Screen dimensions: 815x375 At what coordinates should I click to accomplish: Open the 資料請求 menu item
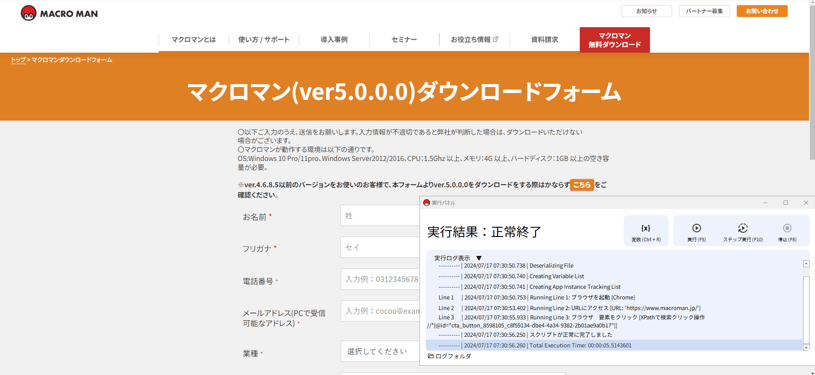pos(544,40)
